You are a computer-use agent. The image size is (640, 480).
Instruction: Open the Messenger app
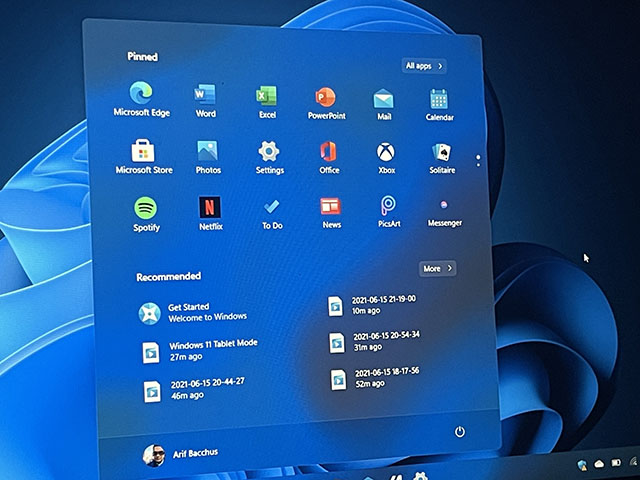coord(444,213)
